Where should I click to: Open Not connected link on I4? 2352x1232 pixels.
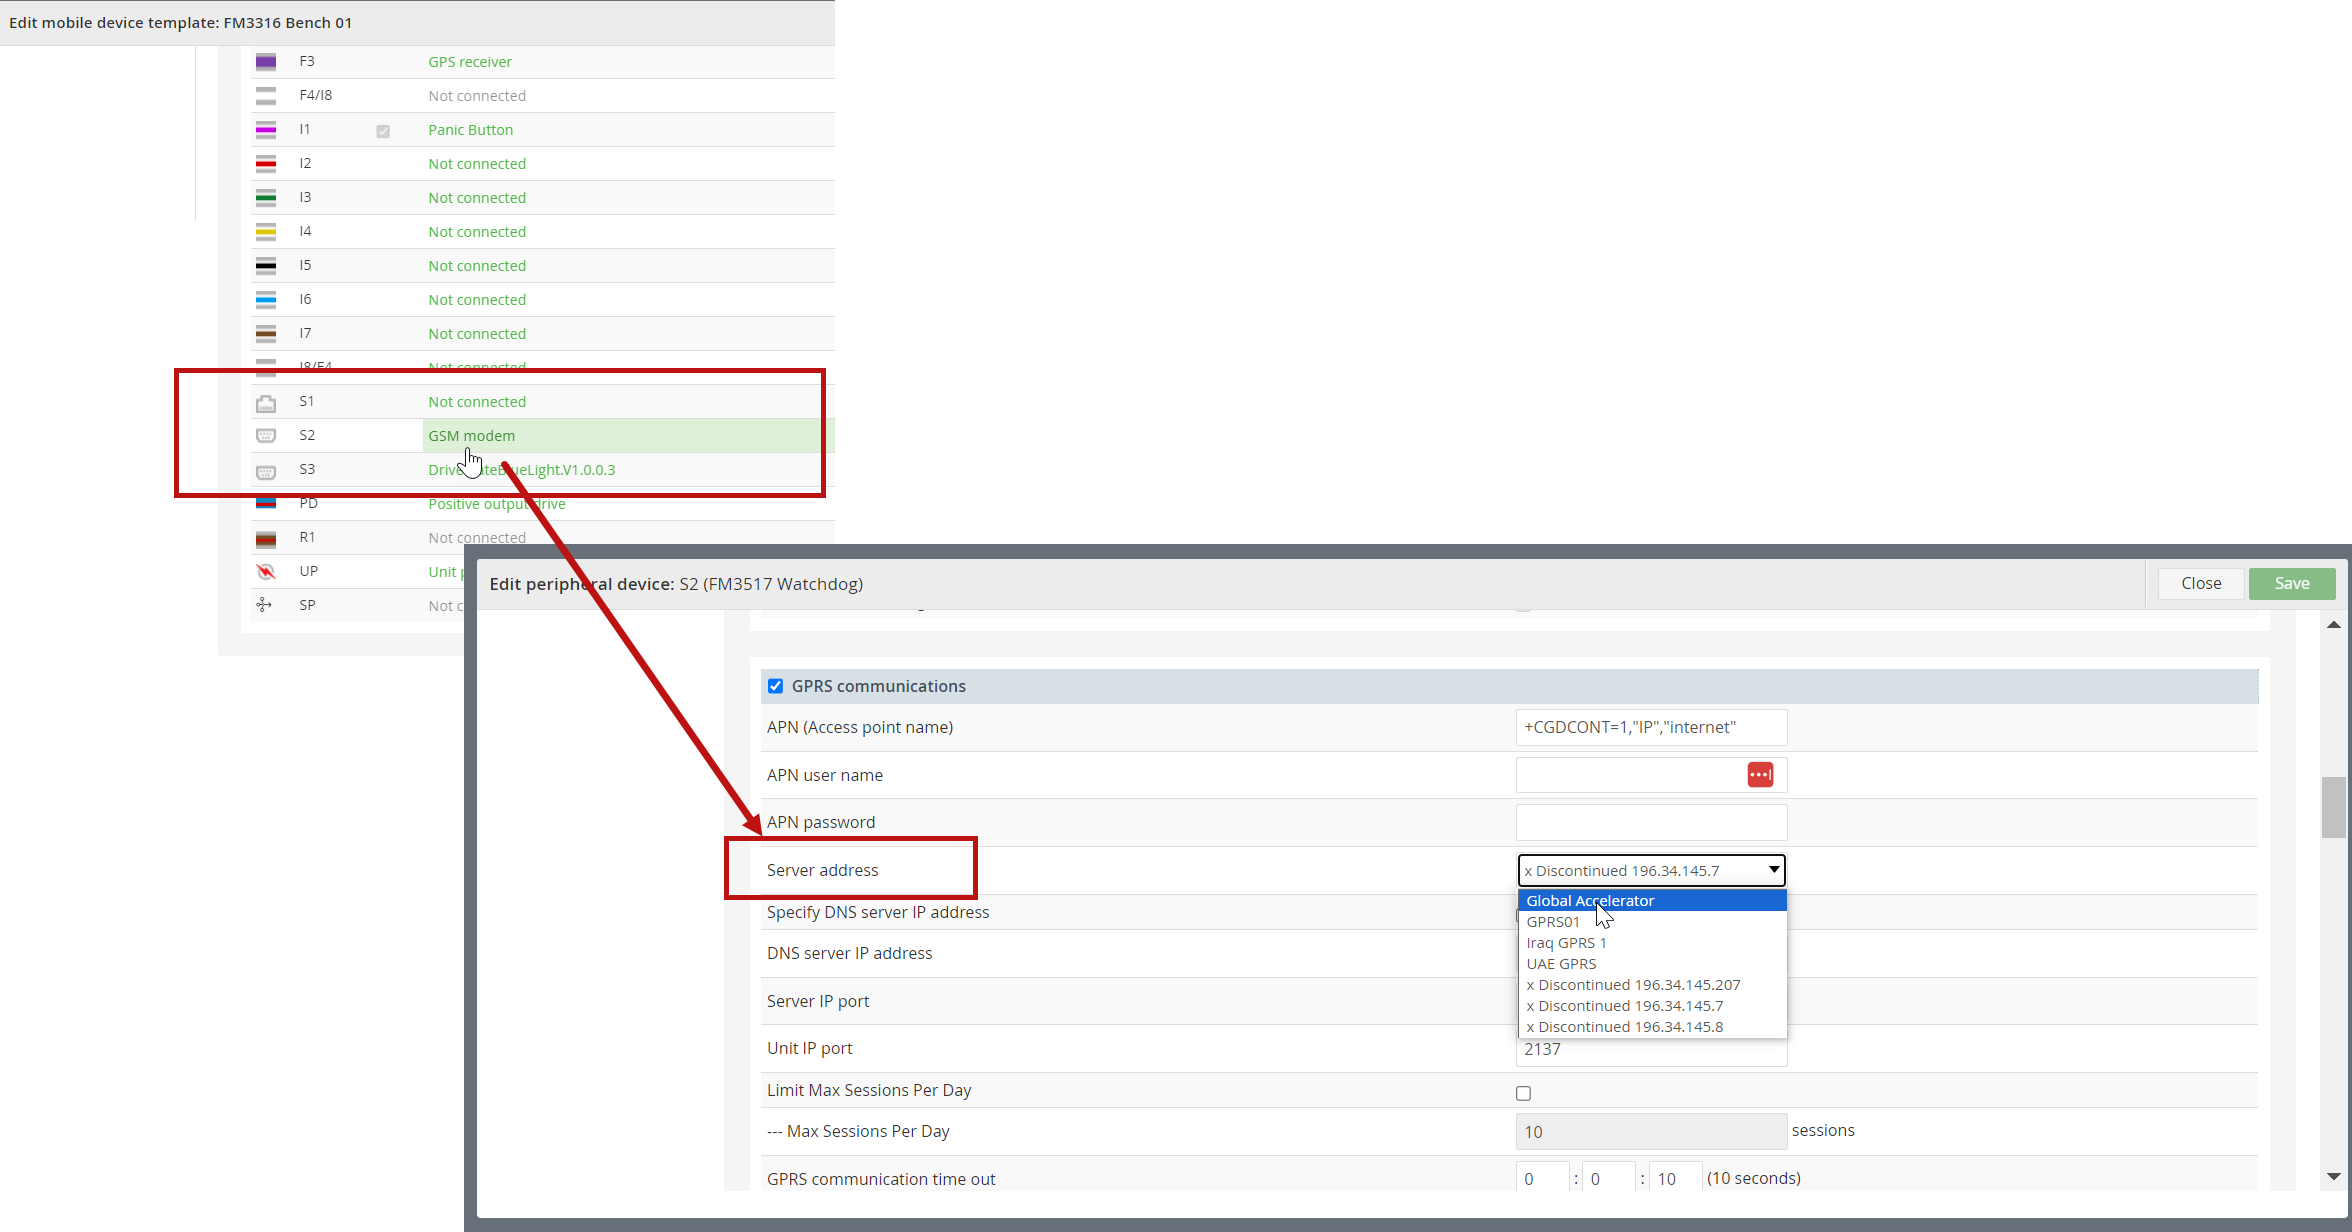pyautogui.click(x=477, y=232)
